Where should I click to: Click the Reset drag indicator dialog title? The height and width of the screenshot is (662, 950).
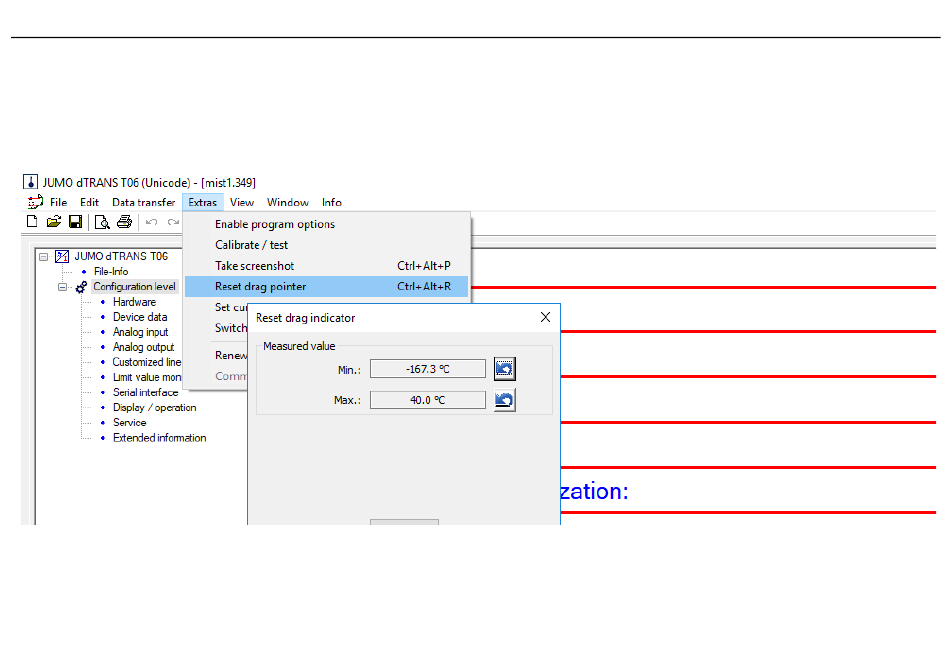305,318
